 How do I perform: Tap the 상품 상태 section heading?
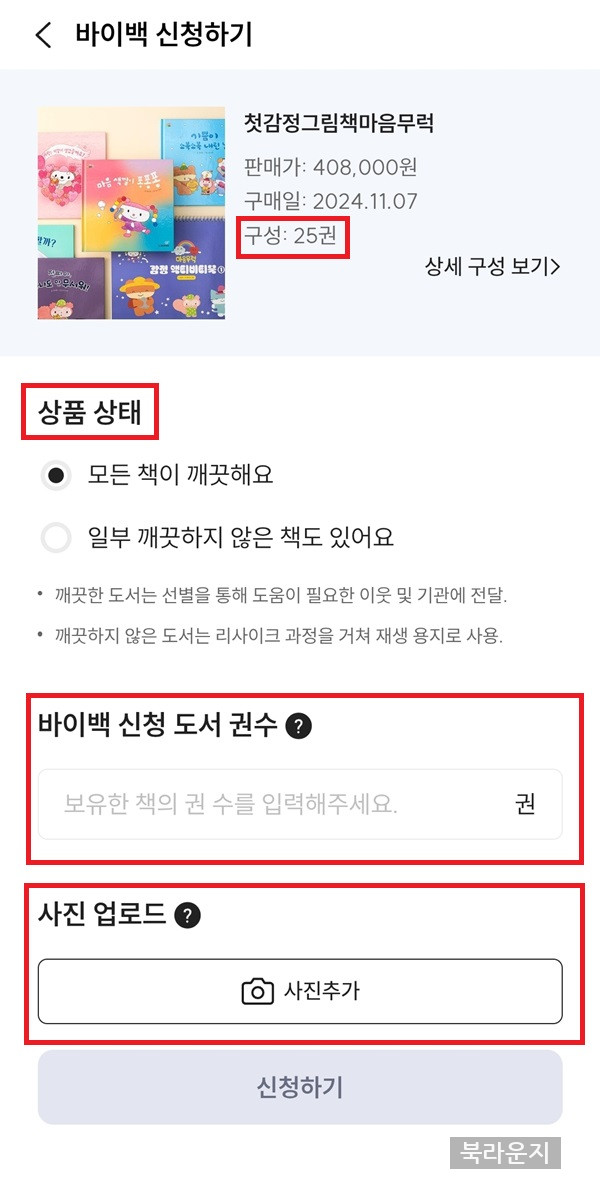pos(89,412)
